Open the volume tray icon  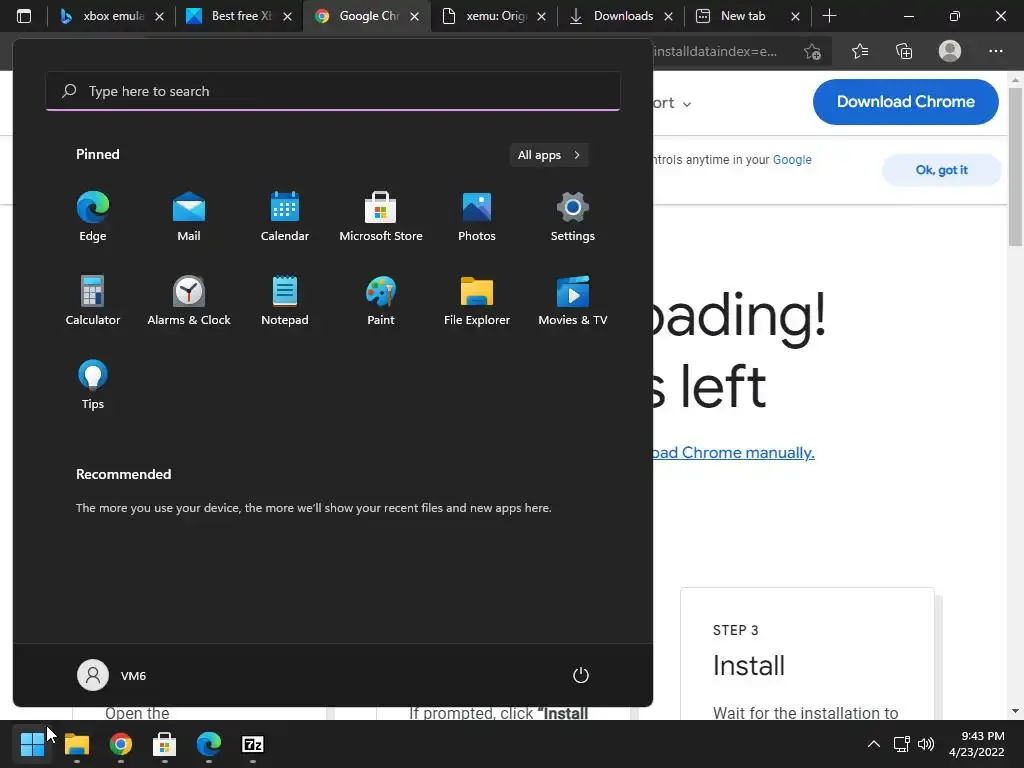pyautogui.click(x=925, y=744)
